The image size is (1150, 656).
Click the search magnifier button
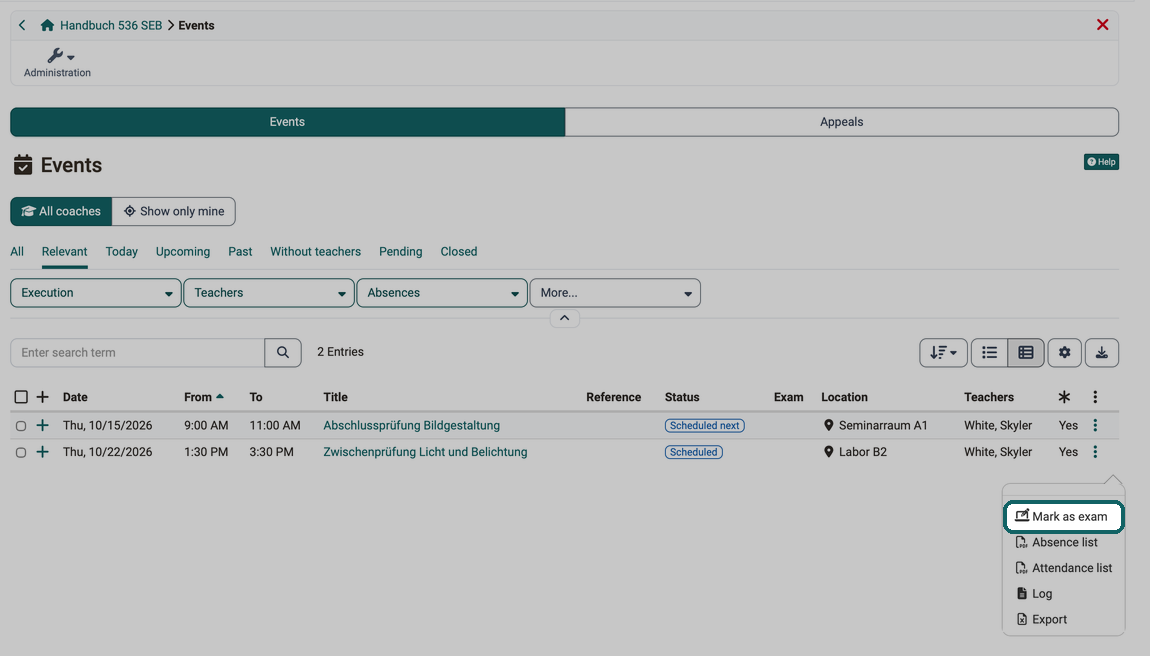(282, 352)
